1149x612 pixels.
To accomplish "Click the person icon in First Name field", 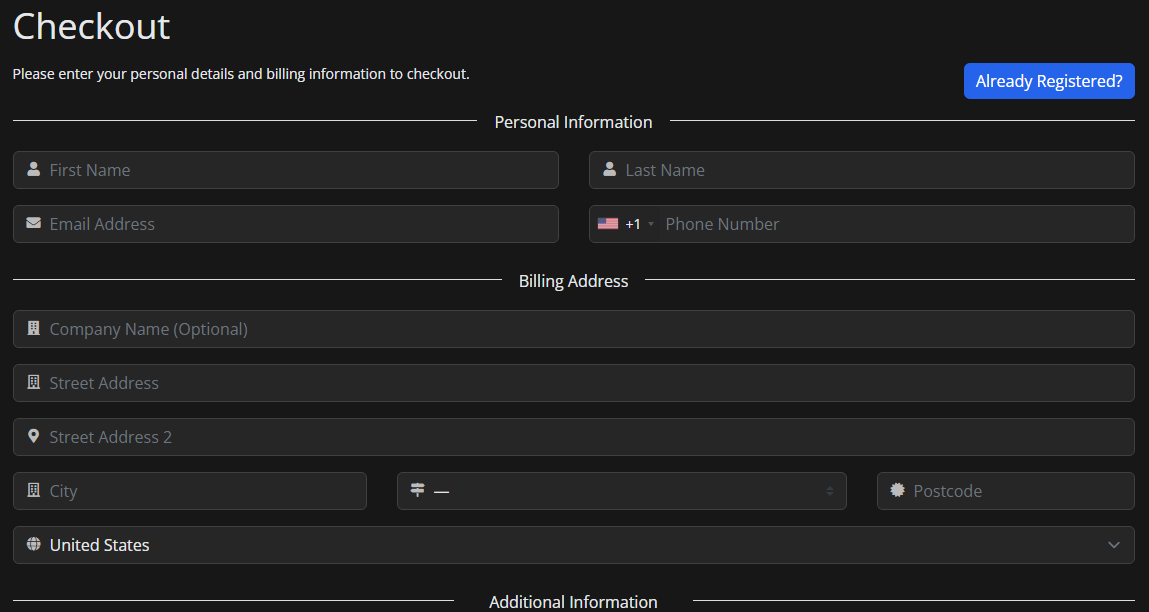I will [34, 170].
